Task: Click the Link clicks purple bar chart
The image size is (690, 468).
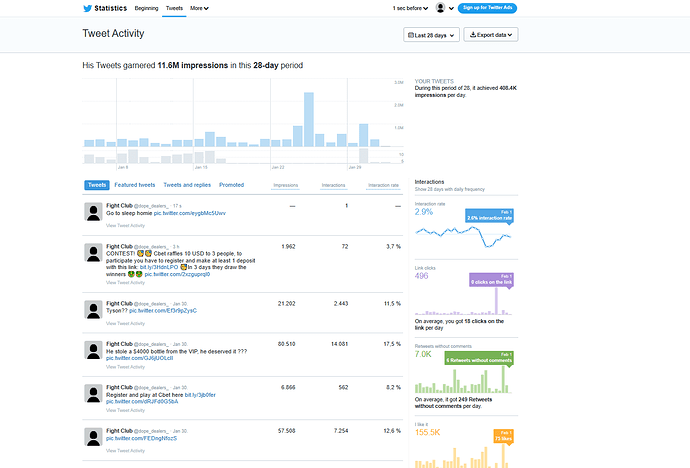Action: tap(463, 302)
